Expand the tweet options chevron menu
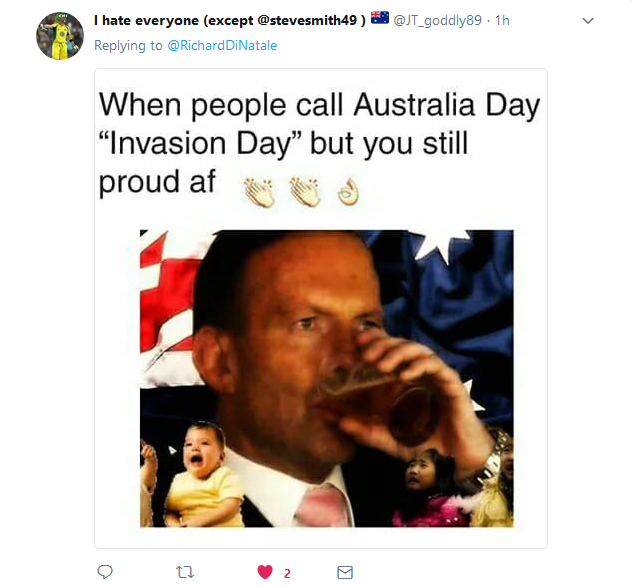Image resolution: width=632 pixels, height=586 pixels. 588,21
